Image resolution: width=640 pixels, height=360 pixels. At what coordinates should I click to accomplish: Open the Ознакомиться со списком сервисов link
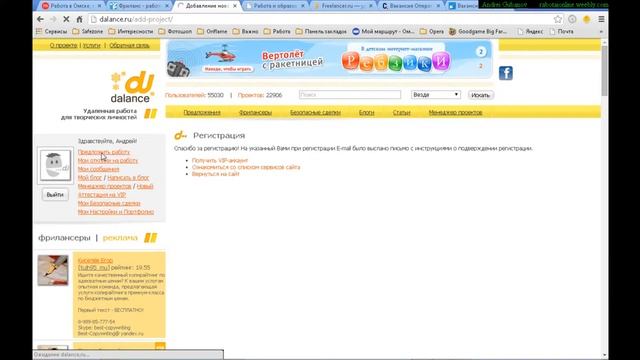tap(246, 167)
